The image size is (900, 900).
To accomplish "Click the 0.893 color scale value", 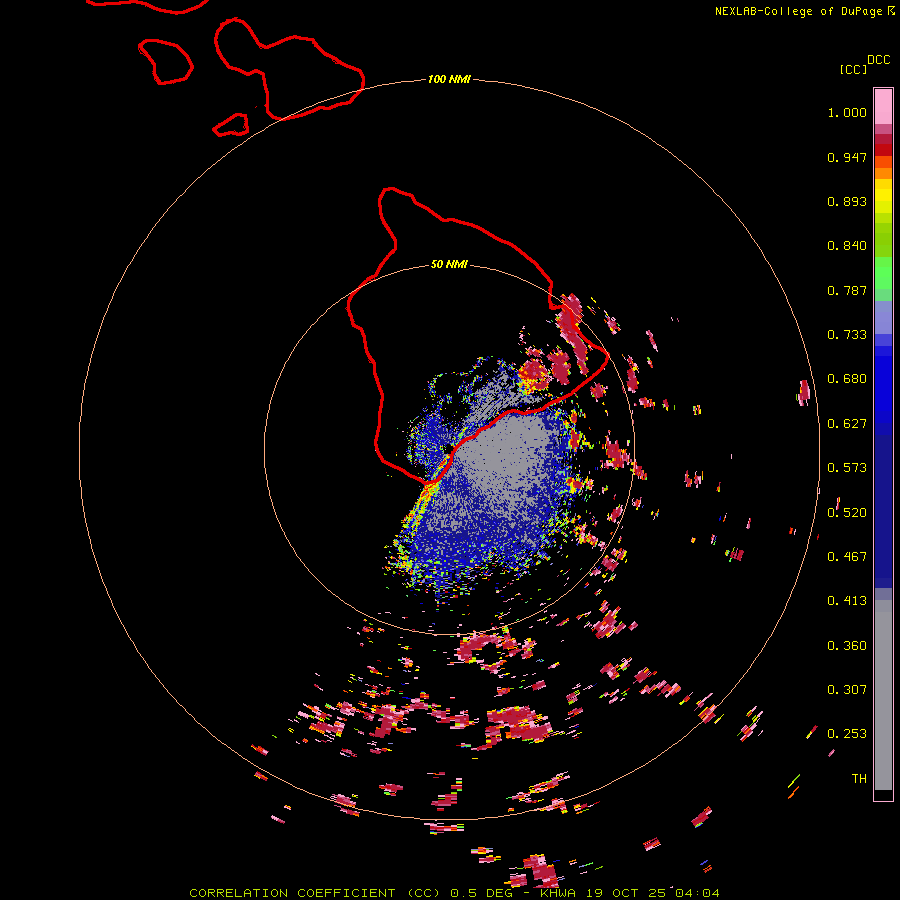I will tap(847, 201).
